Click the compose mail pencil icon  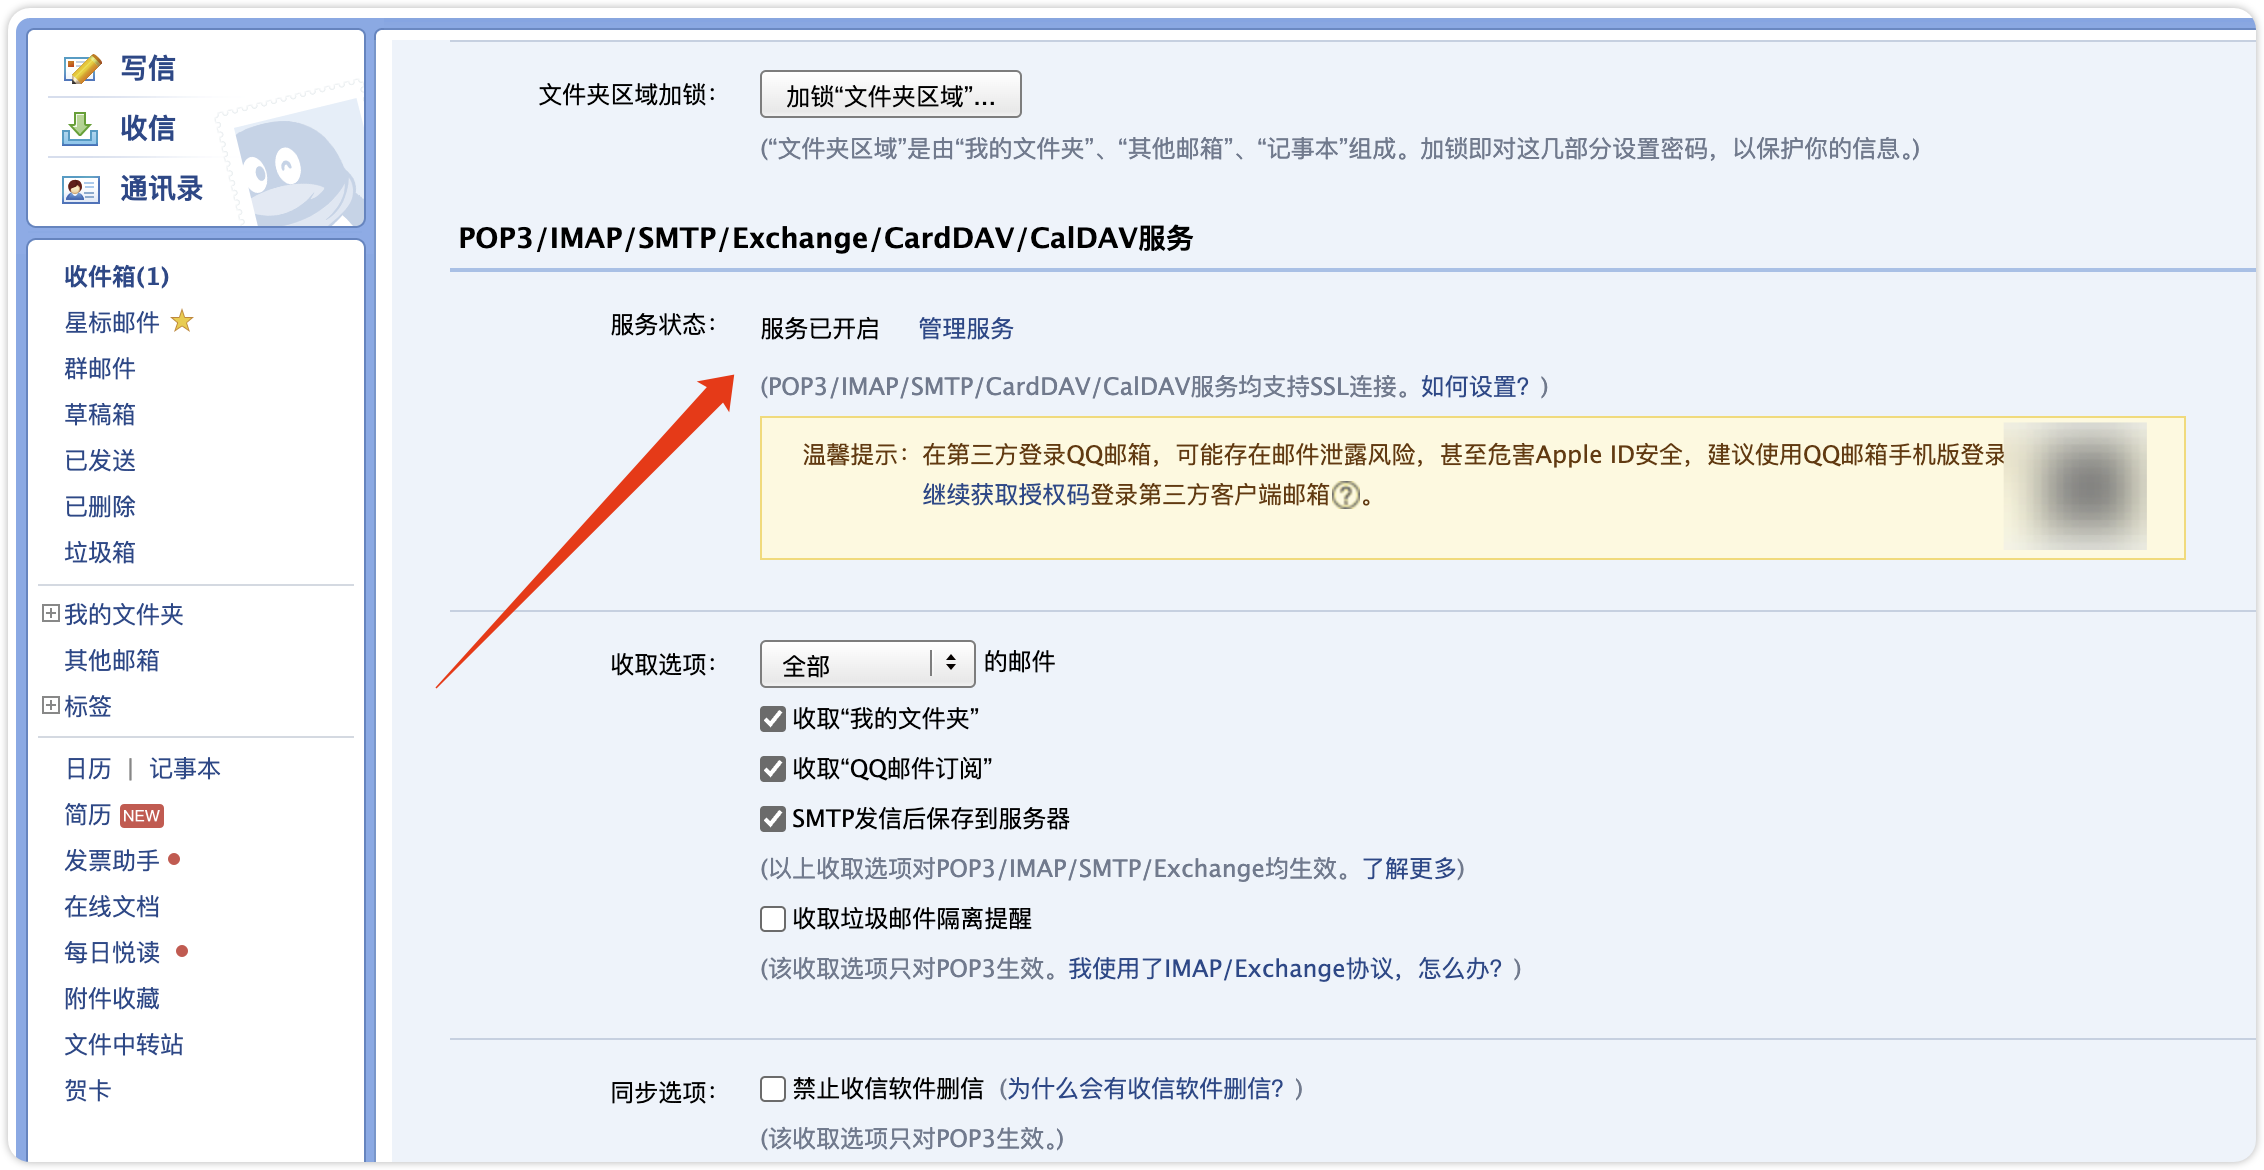tap(82, 69)
